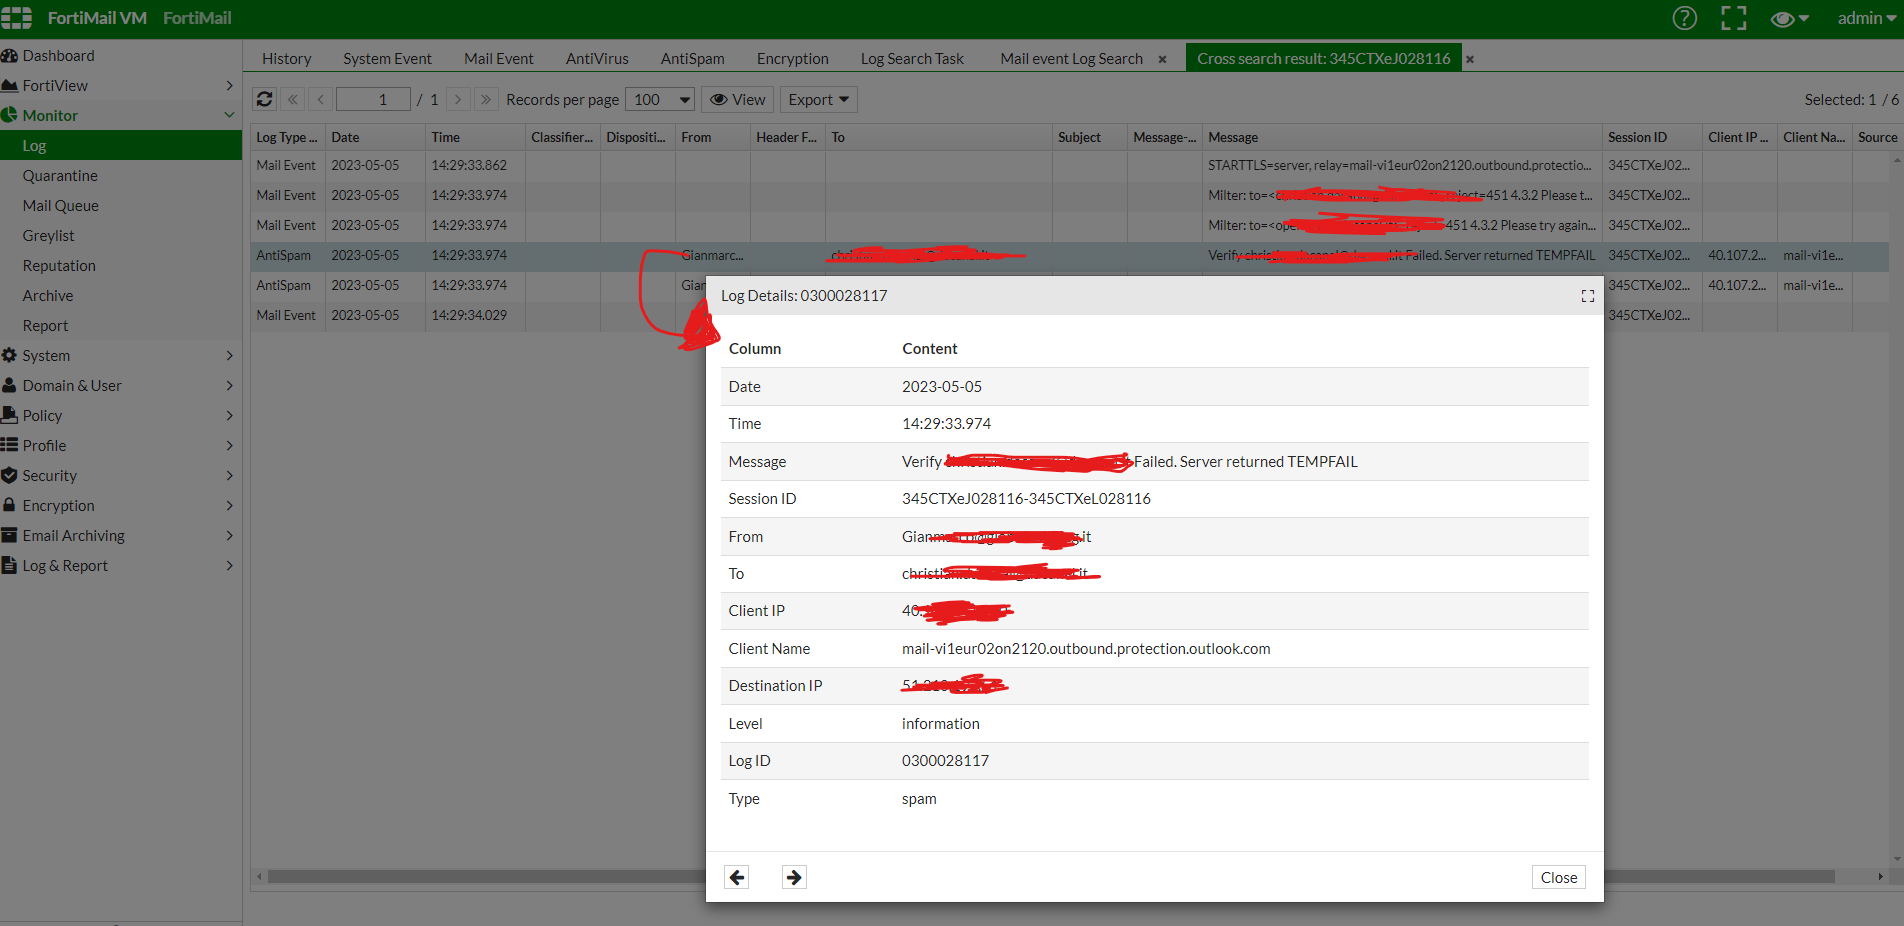Screen dimensions: 1904x926
Task: Click the FortiMail grid logo icon
Action: (17, 18)
